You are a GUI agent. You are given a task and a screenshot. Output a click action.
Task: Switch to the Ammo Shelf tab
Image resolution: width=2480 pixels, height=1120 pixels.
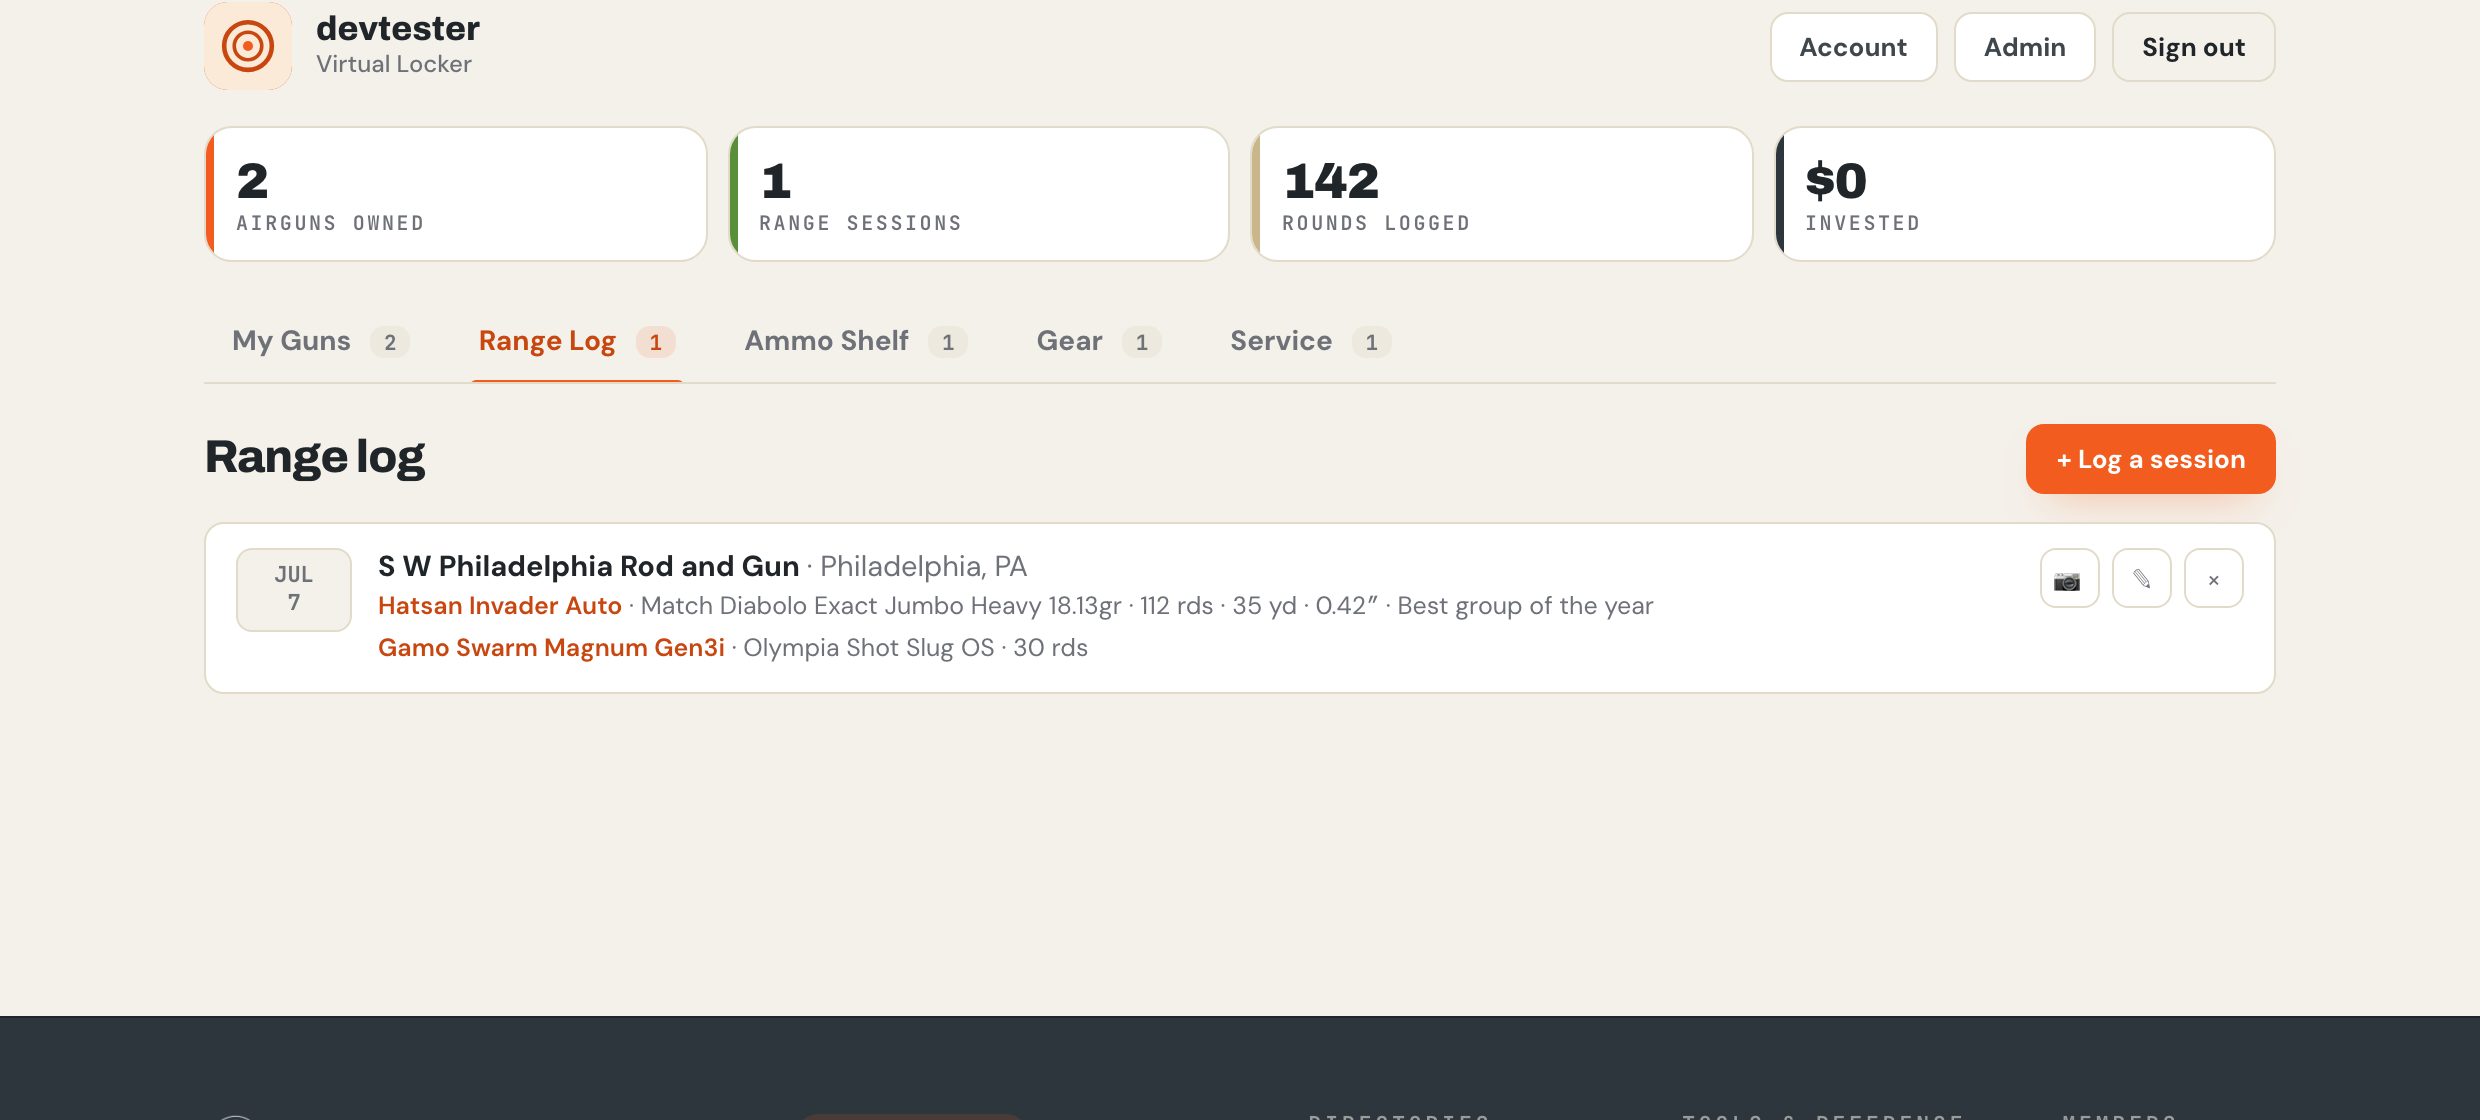(x=855, y=341)
